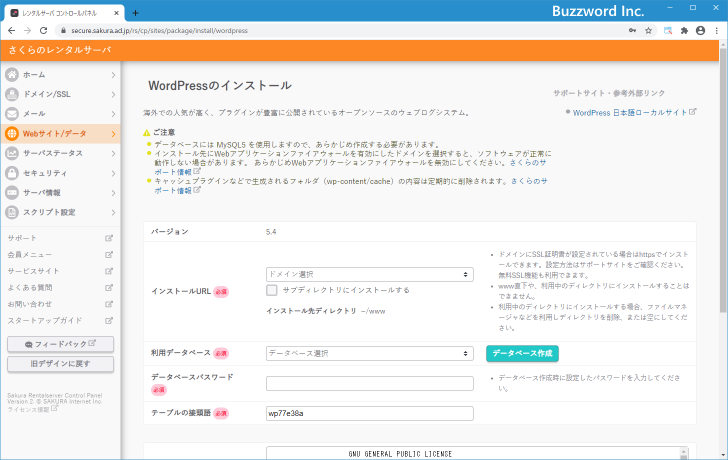The height and width of the screenshot is (460, 728).
Task: Click the license text box scroll-up arrow
Action: pos(683,452)
